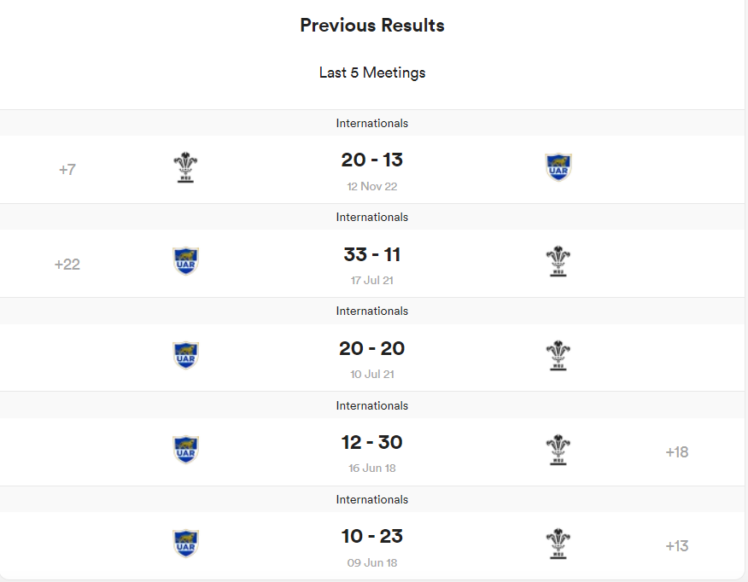Select the Wales crest in the 09 Jun 18 match

point(558,544)
